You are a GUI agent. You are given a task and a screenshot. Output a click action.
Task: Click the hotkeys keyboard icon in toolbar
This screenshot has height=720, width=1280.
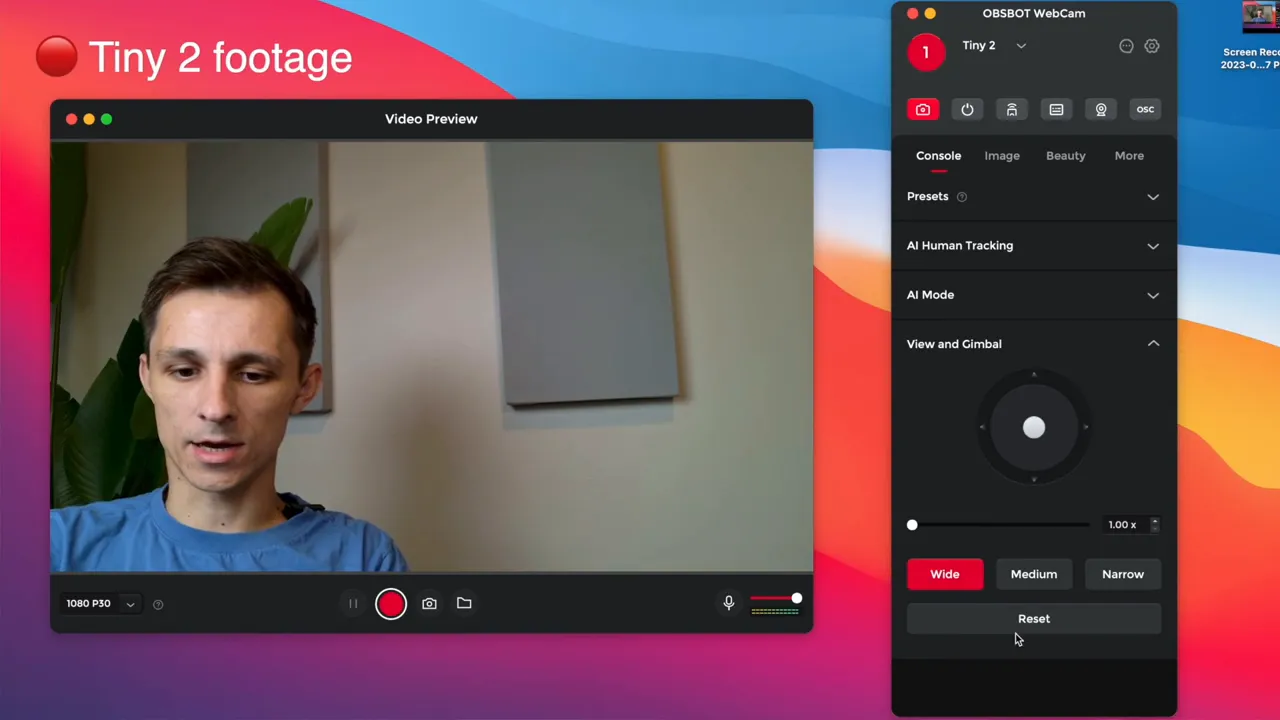(x=1056, y=109)
